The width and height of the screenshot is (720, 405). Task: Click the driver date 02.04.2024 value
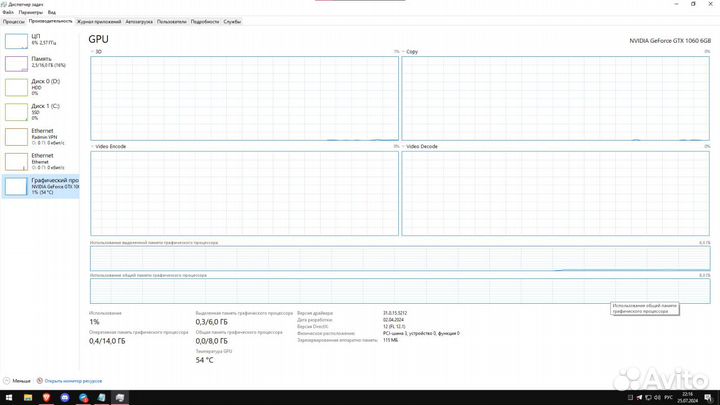coord(393,320)
